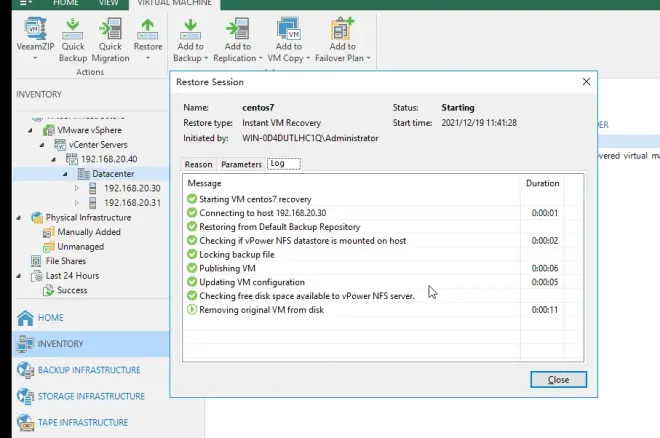Select the 'Updating VM configuration' log row
The height and width of the screenshot is (438, 660).
coord(383,282)
